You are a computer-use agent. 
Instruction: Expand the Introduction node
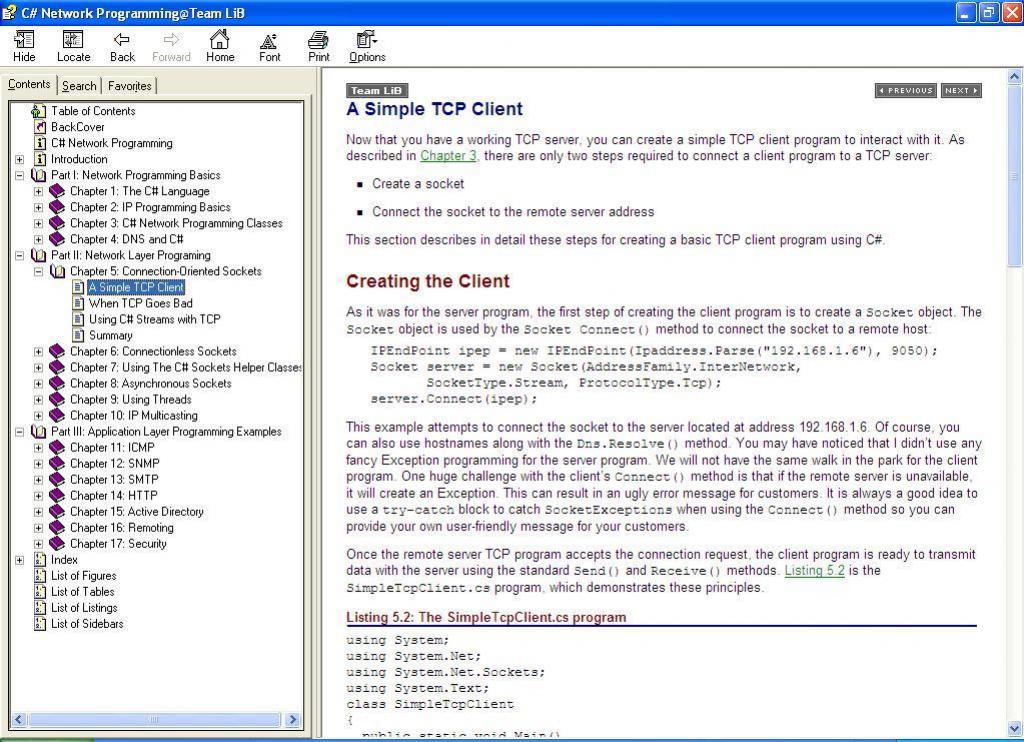[x=20, y=159]
